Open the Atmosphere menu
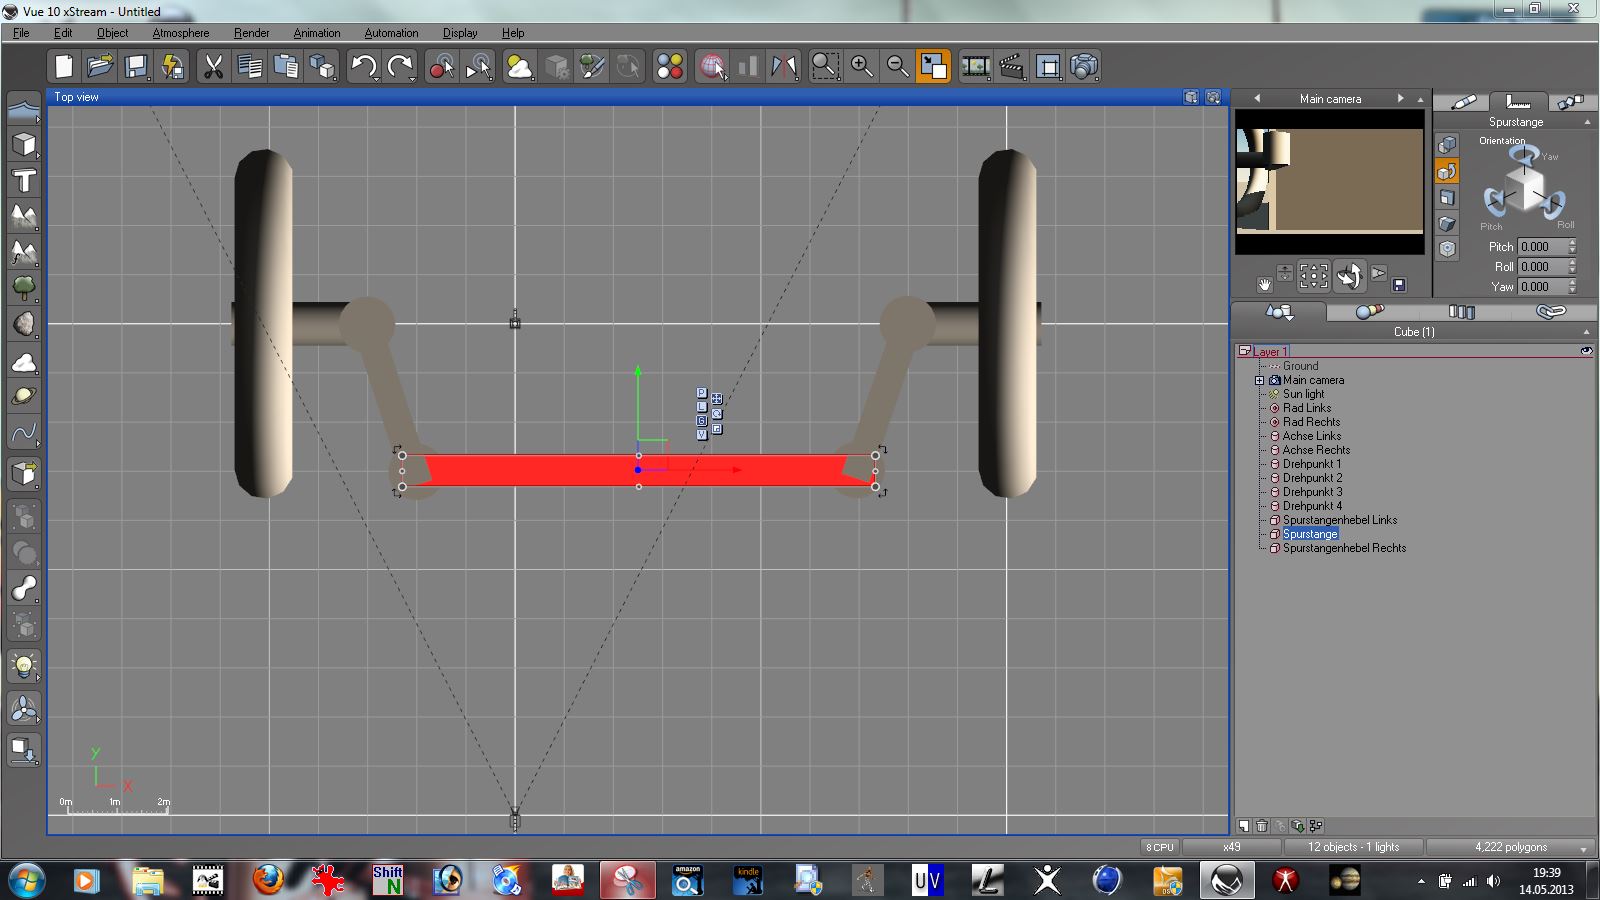The height and width of the screenshot is (900, 1600). (180, 33)
